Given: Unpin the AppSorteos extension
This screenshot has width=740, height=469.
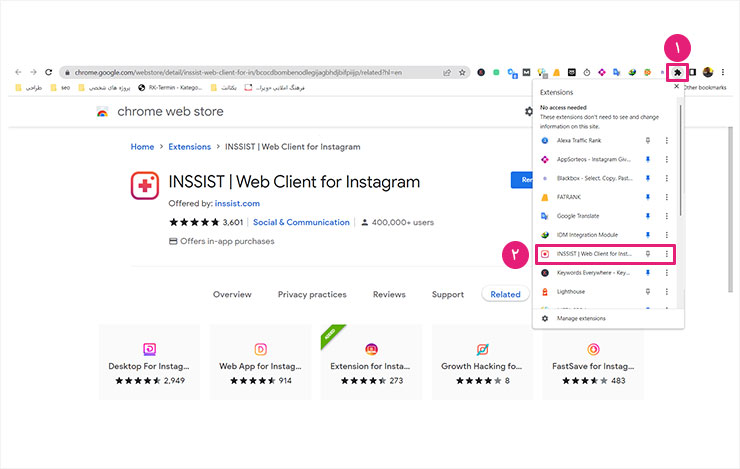Looking at the screenshot, I should point(648,159).
